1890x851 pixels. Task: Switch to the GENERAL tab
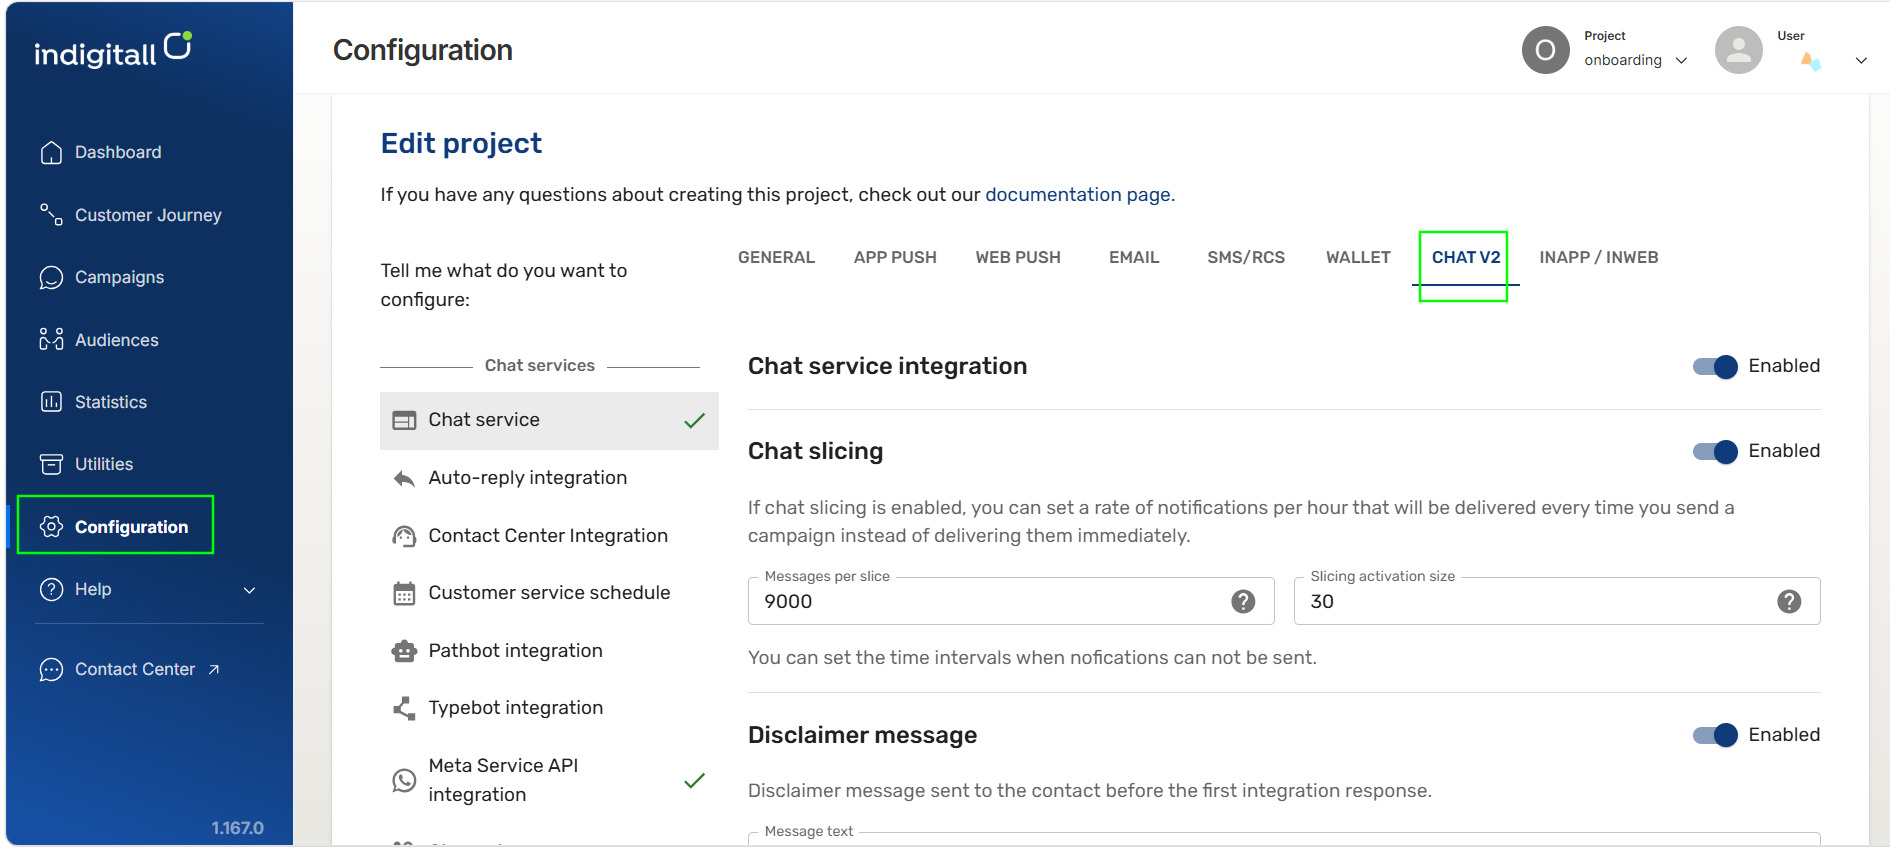point(776,257)
